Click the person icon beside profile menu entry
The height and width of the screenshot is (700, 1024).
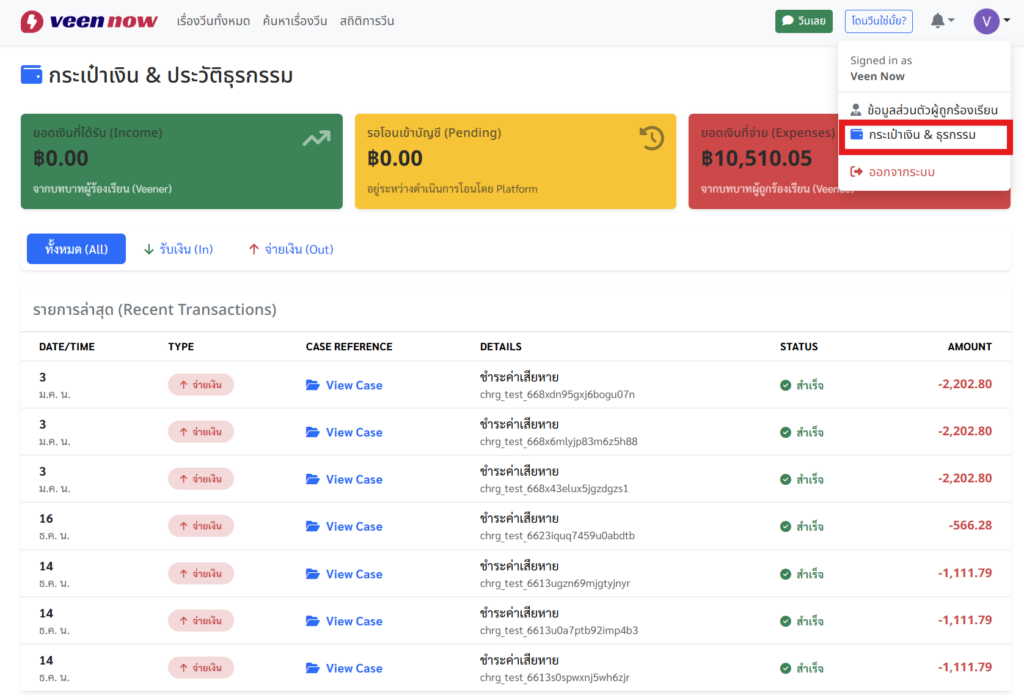[856, 109]
